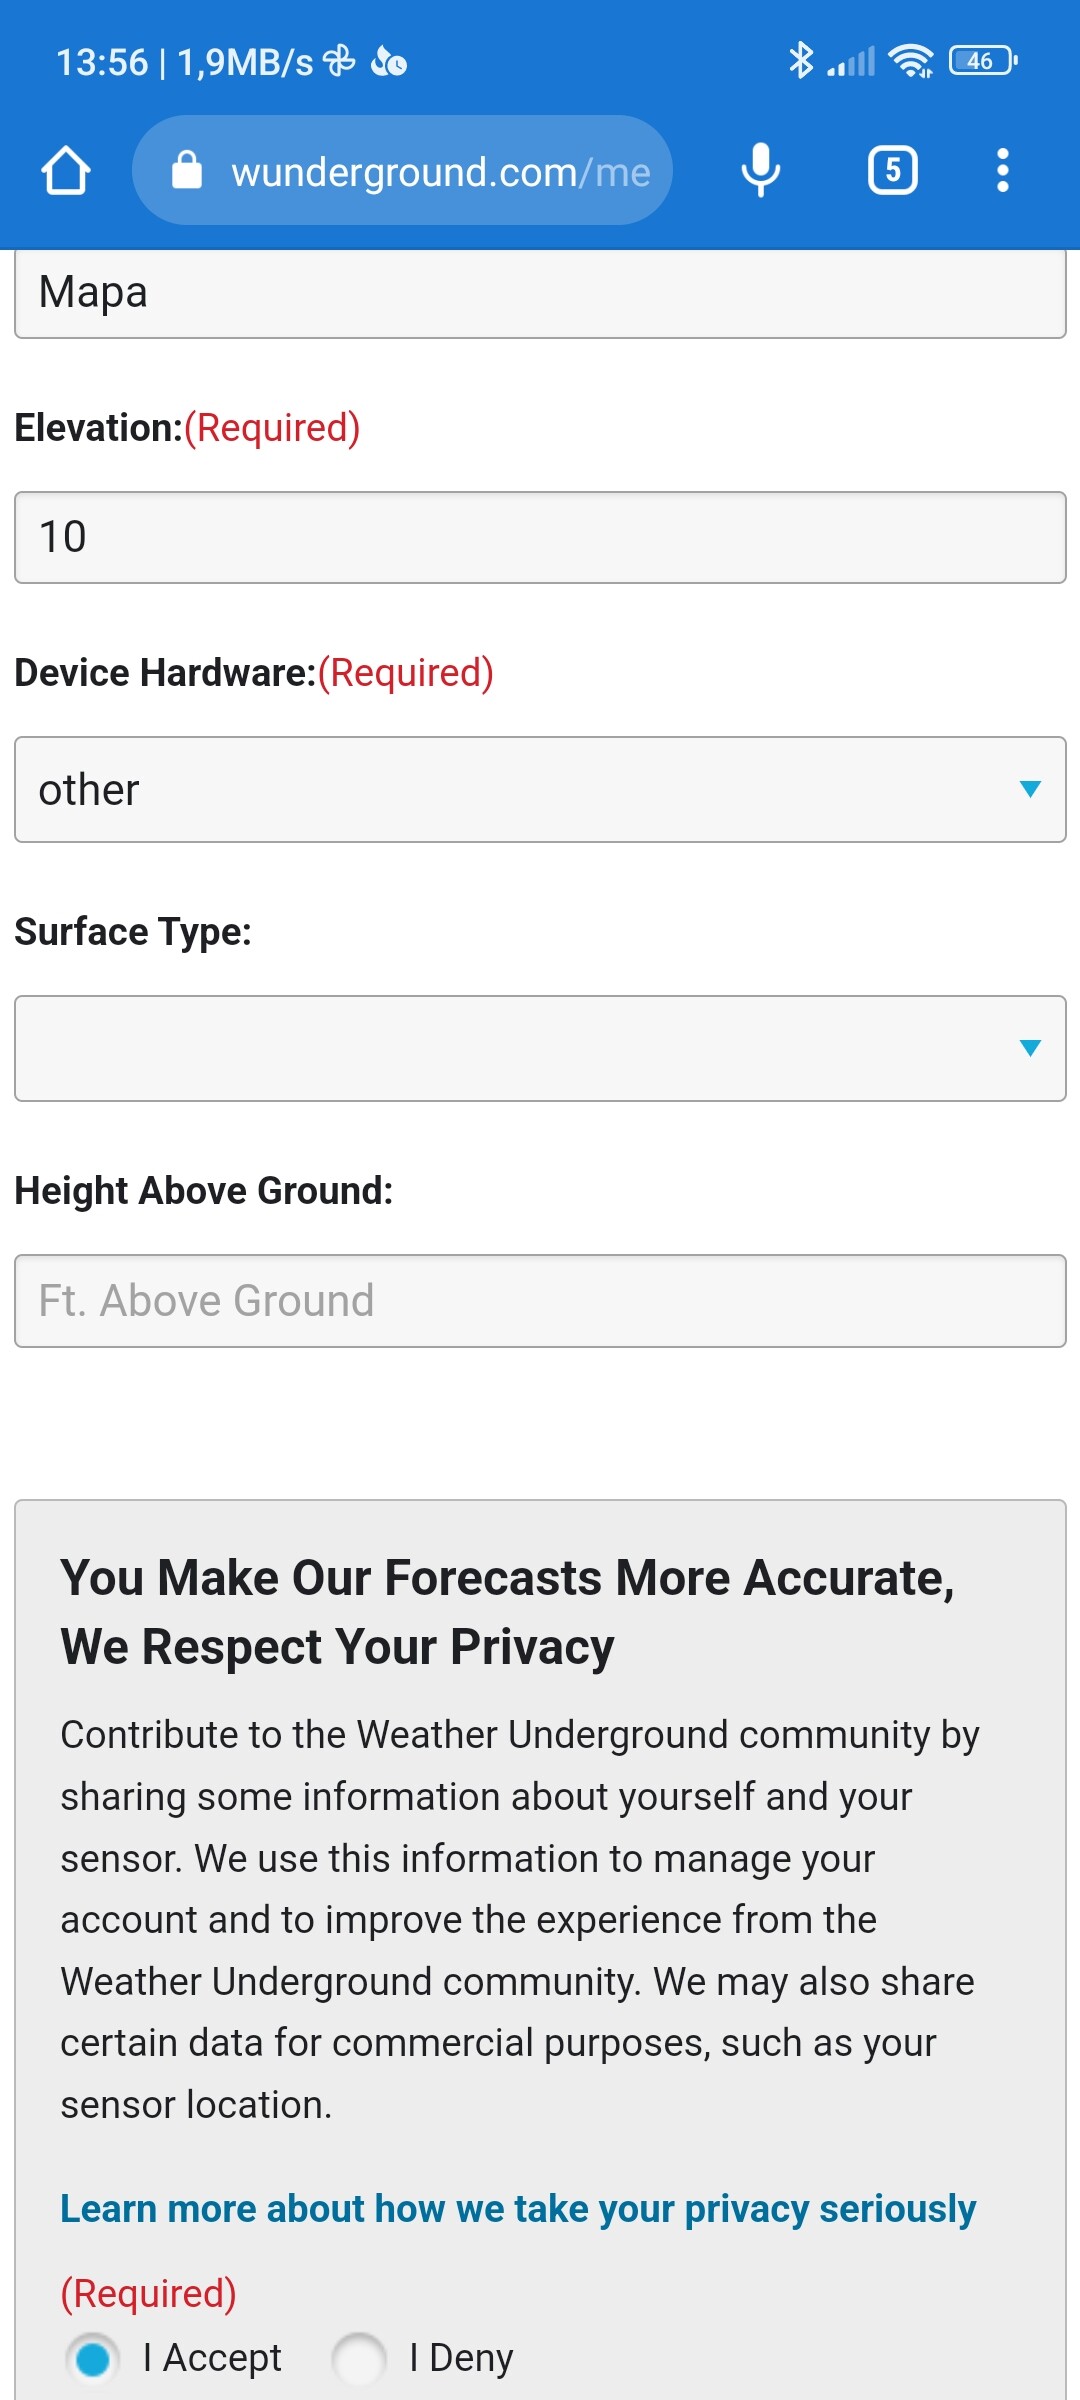Tap the battery indicator icon

click(x=983, y=61)
